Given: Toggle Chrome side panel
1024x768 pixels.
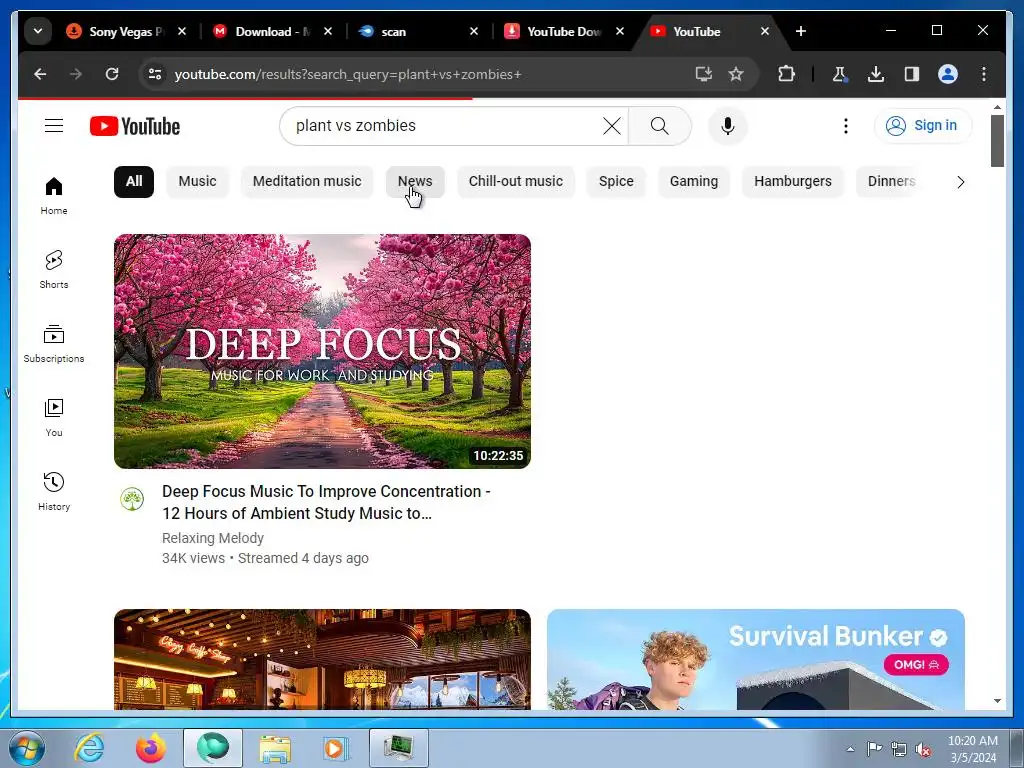Looking at the screenshot, I should [912, 74].
